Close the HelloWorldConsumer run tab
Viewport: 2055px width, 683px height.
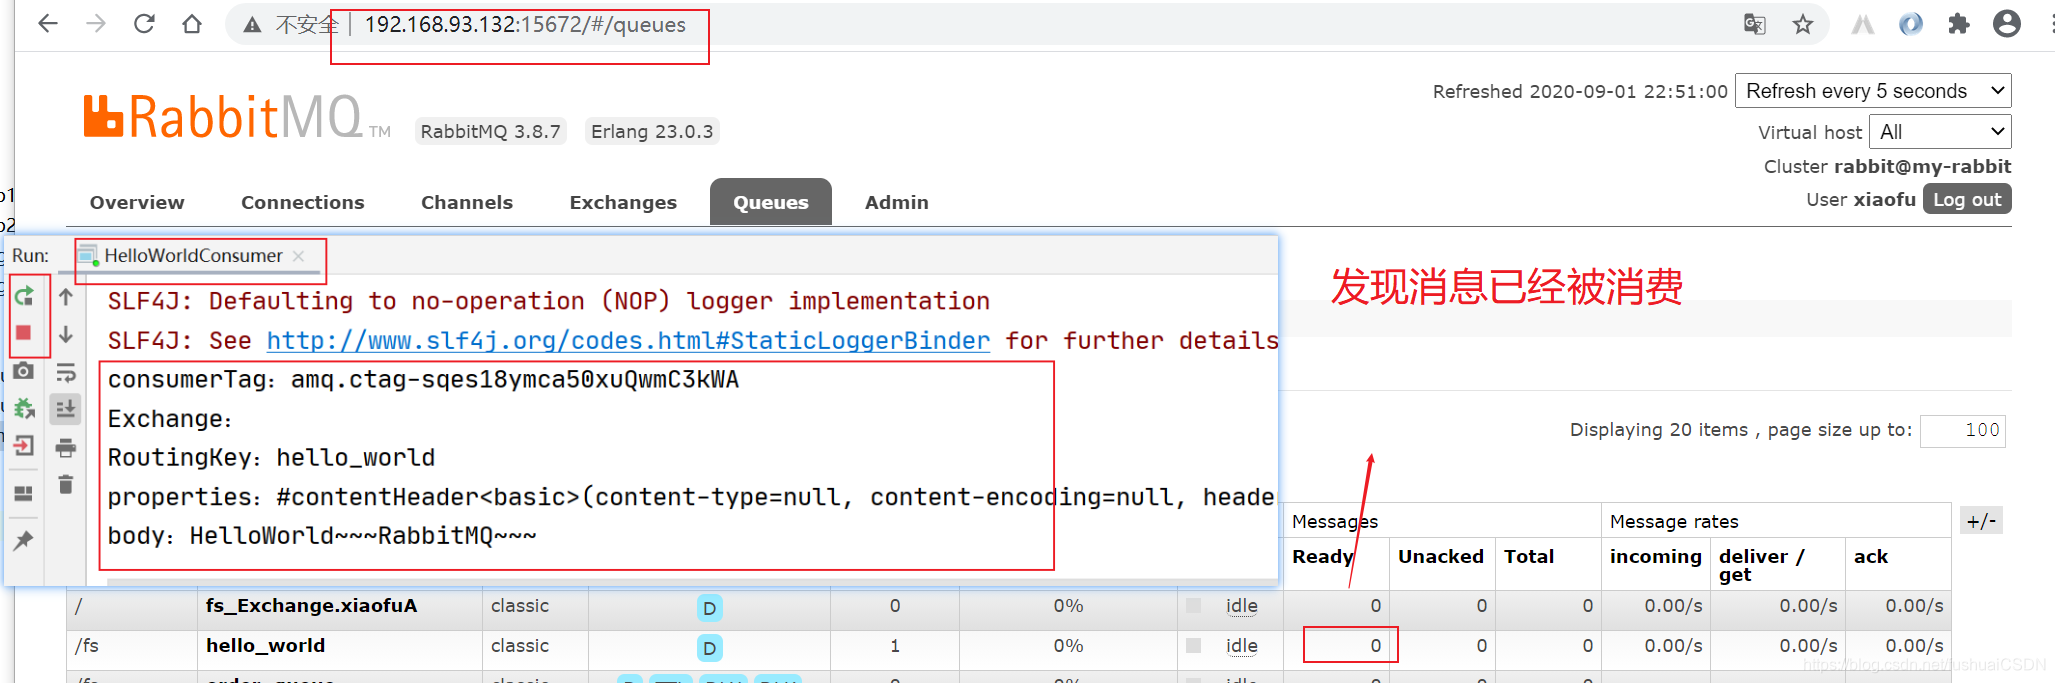(x=298, y=256)
